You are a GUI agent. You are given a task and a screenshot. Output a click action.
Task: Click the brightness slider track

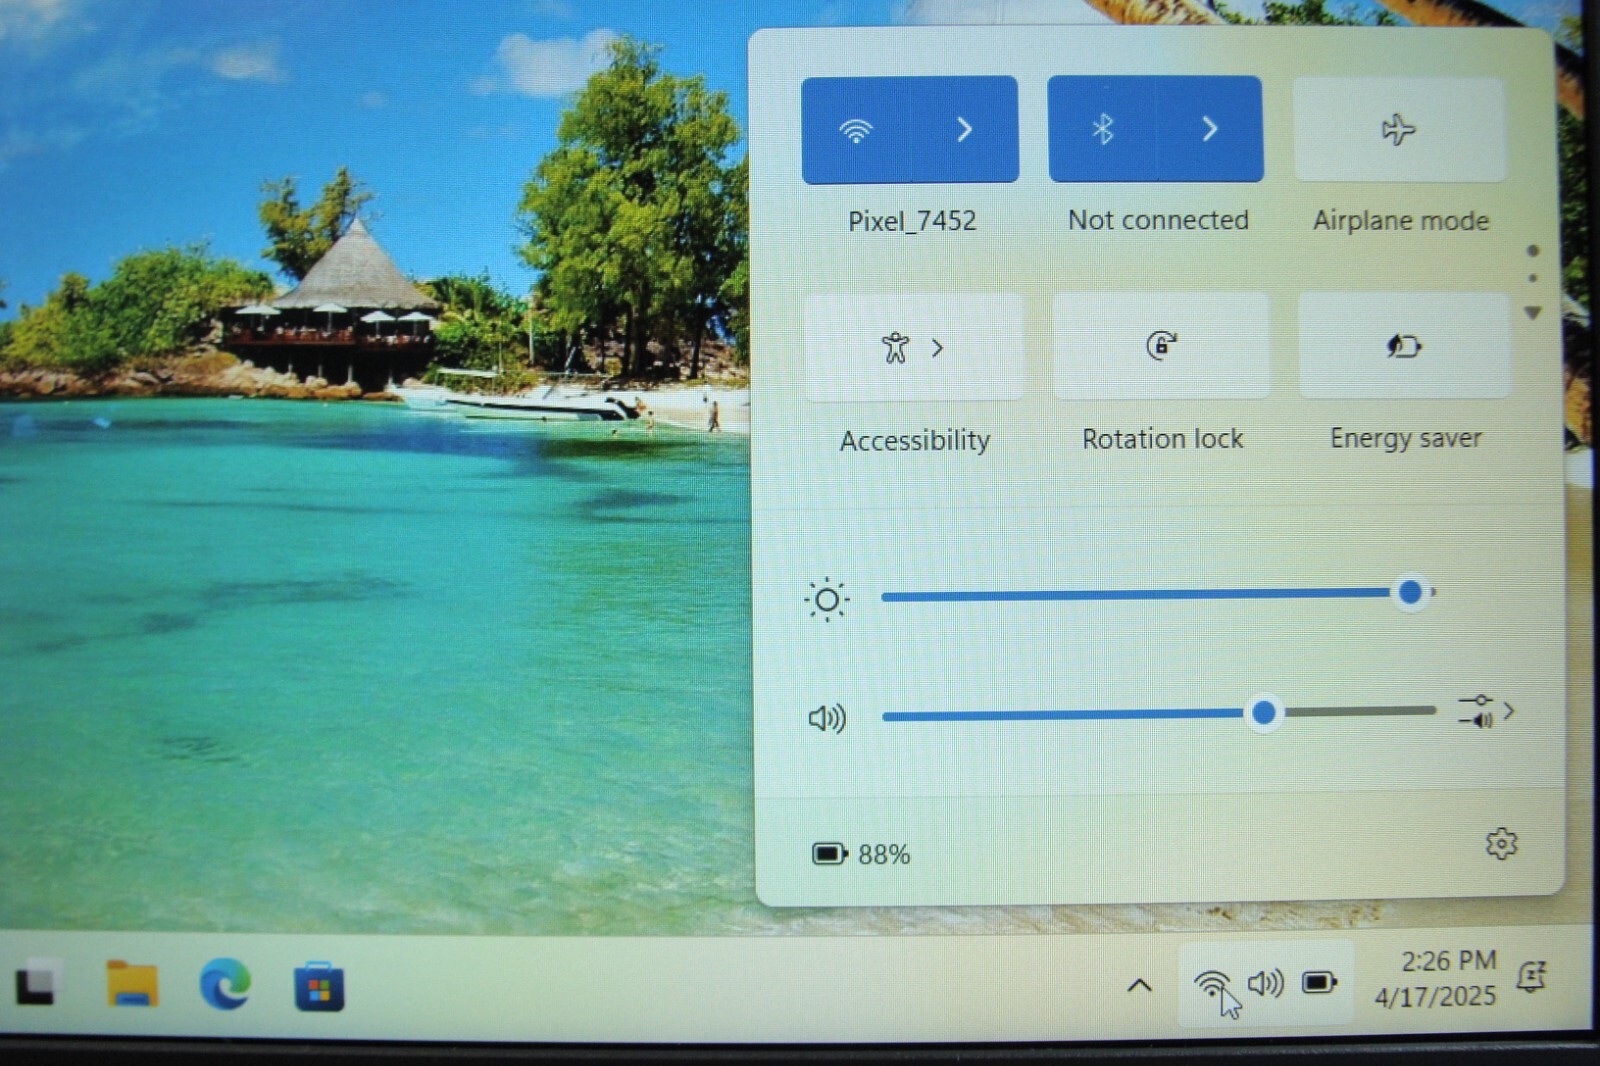1158,595
